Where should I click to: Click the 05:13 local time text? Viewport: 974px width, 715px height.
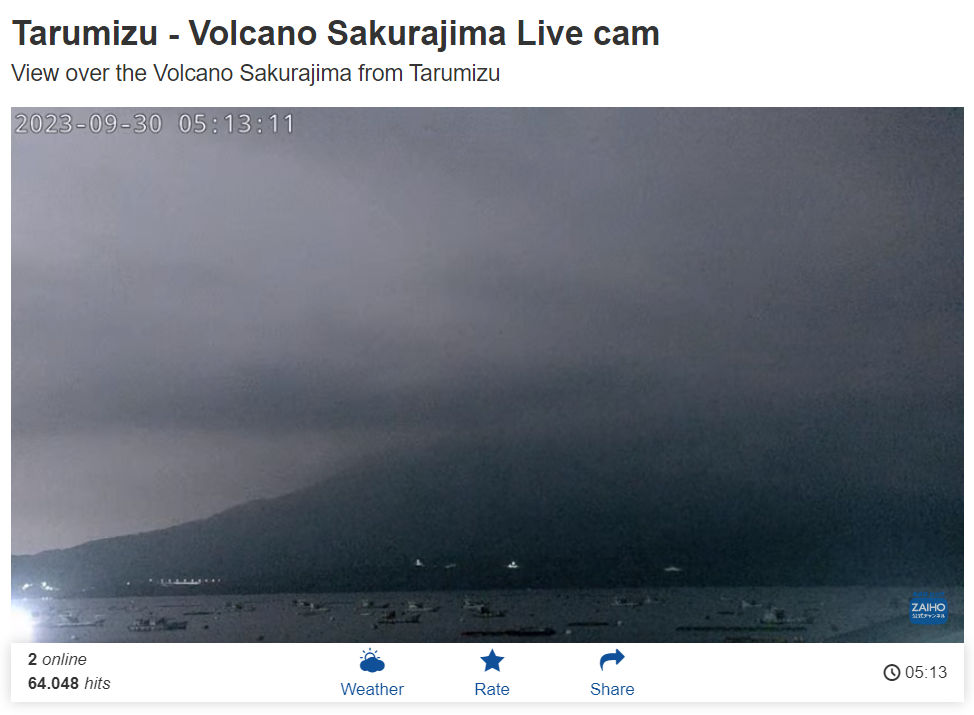pos(926,672)
